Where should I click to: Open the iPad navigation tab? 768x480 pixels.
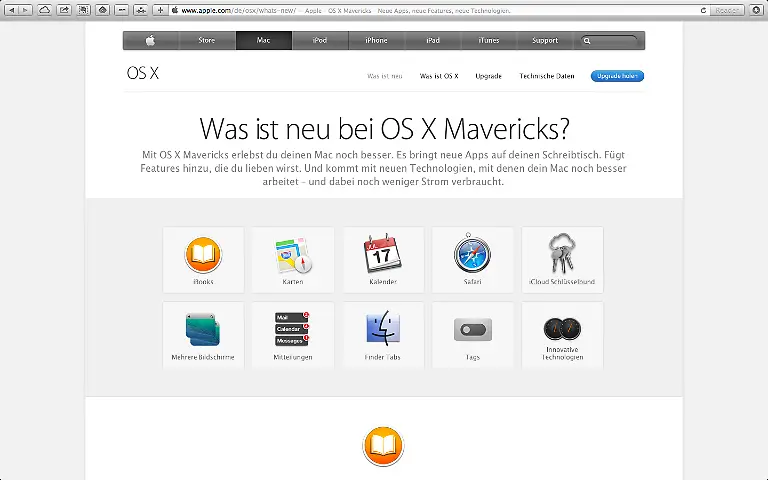[432, 40]
